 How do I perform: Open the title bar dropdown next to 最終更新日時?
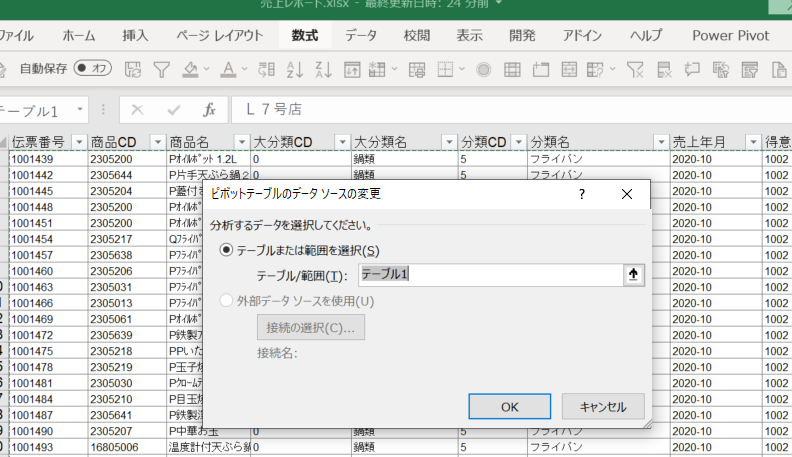pyautogui.click(x=499, y=4)
